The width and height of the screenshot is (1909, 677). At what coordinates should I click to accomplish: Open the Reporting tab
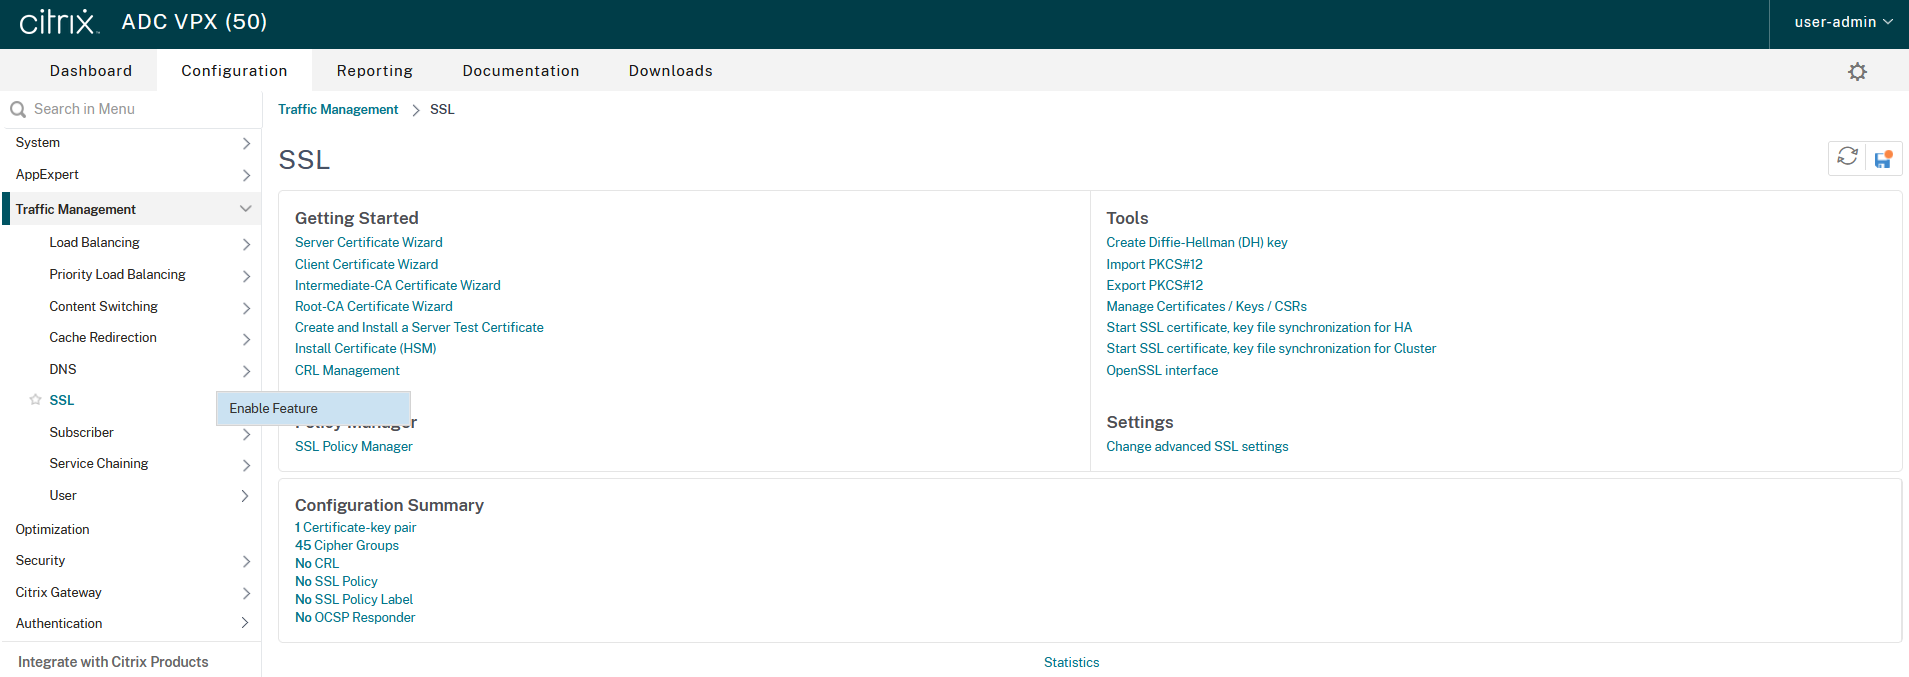375,71
